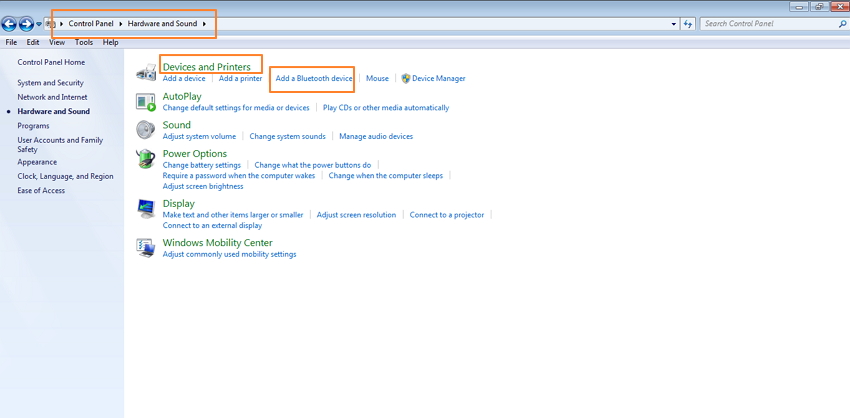Go back with the Back arrow button
Image resolution: width=850 pixels, height=418 pixels.
click(x=10, y=23)
